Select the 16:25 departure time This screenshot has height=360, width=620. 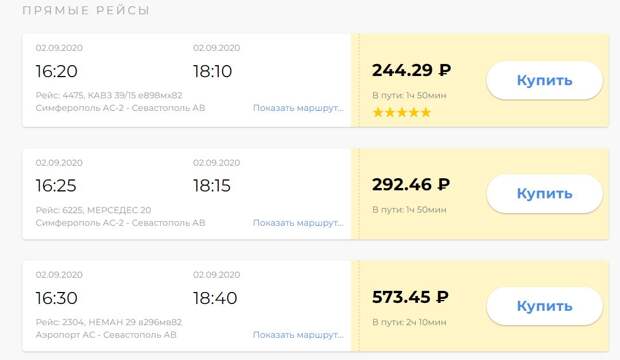(x=56, y=186)
